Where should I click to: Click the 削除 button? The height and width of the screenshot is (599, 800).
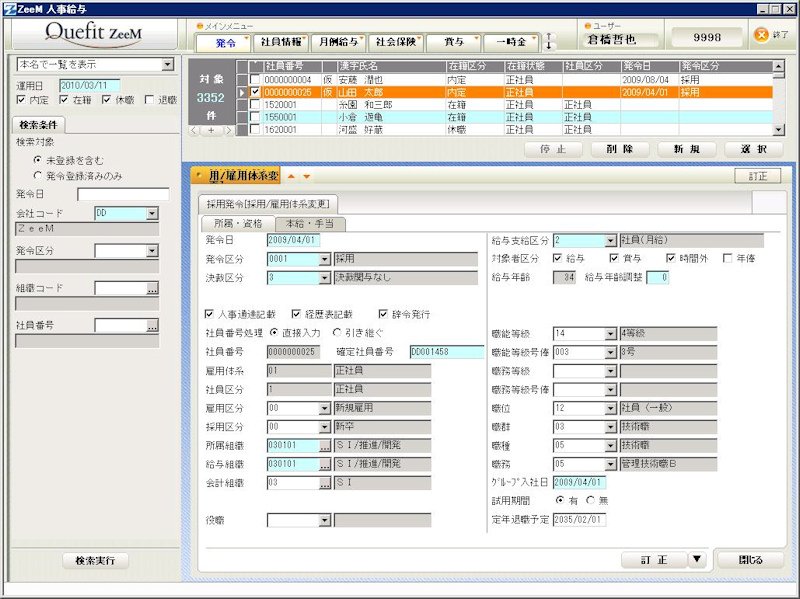(x=620, y=149)
